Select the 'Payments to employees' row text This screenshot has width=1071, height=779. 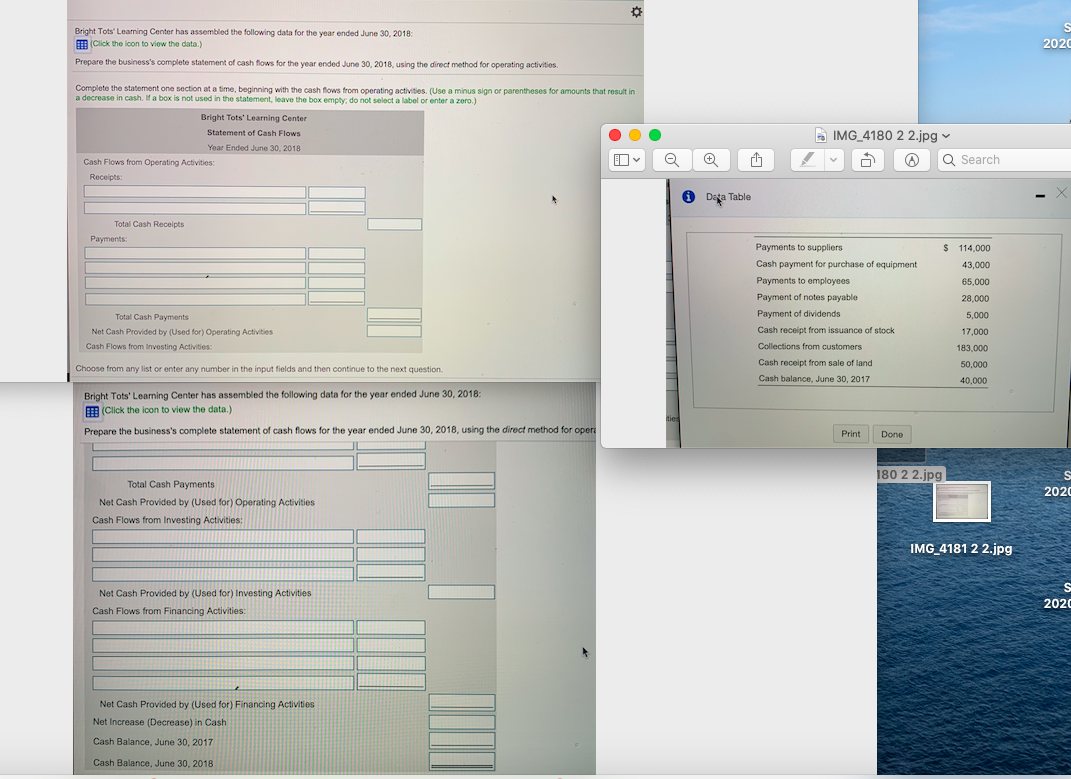coord(803,281)
